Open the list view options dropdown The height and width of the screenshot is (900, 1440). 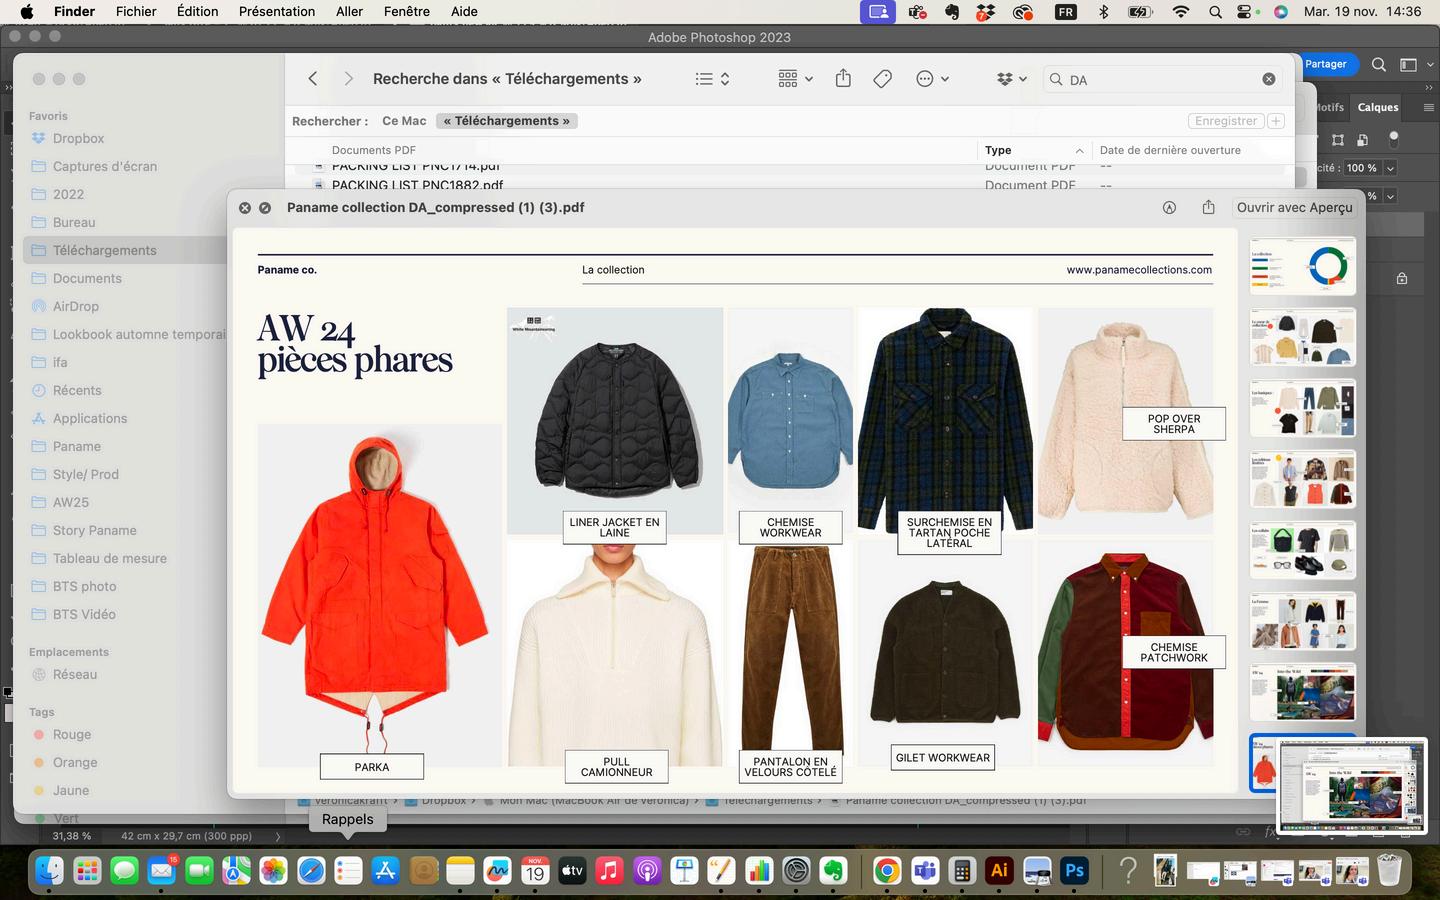pyautogui.click(x=713, y=79)
